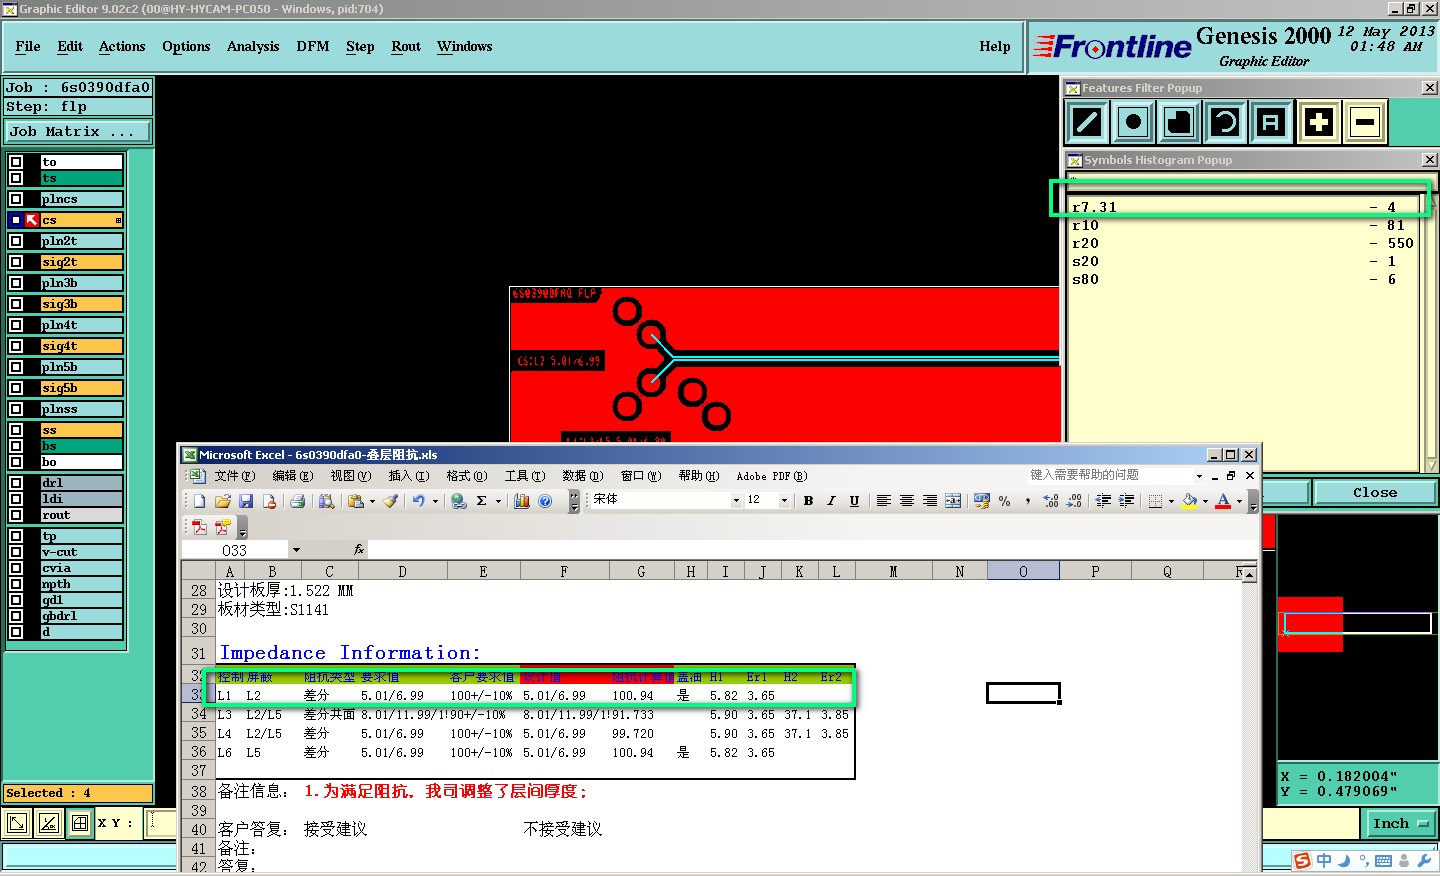The height and width of the screenshot is (876, 1440).
Task: Expand the Paste options dropdown arrow
Action: point(372,501)
